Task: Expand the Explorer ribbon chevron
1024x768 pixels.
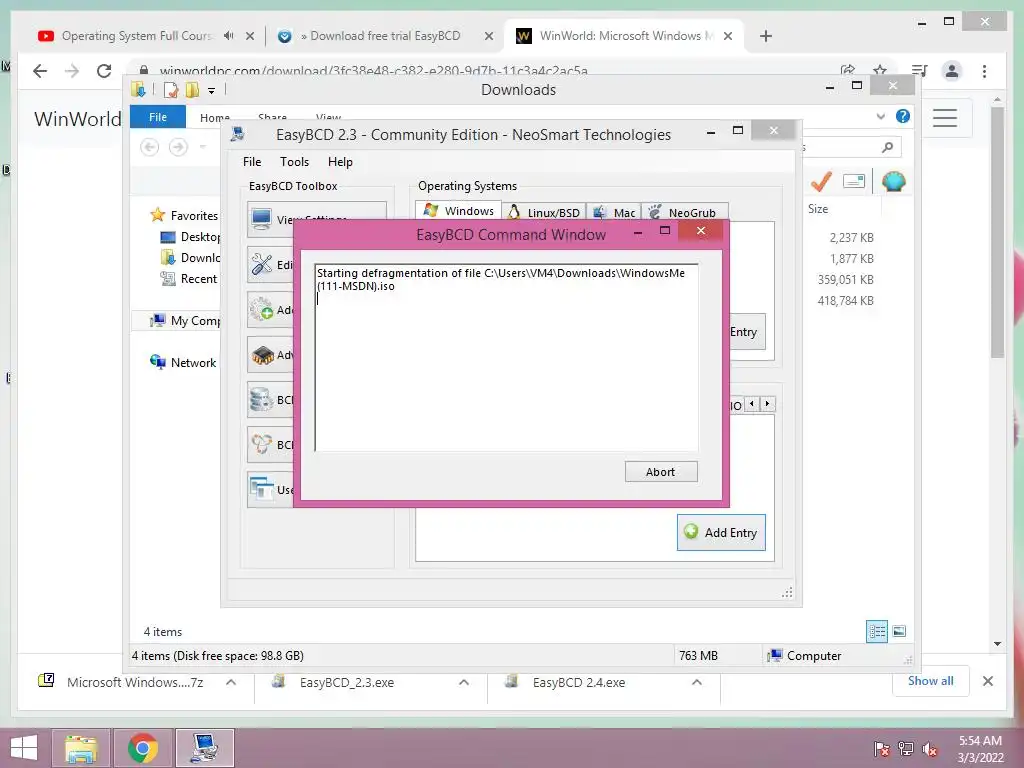Action: (x=880, y=116)
